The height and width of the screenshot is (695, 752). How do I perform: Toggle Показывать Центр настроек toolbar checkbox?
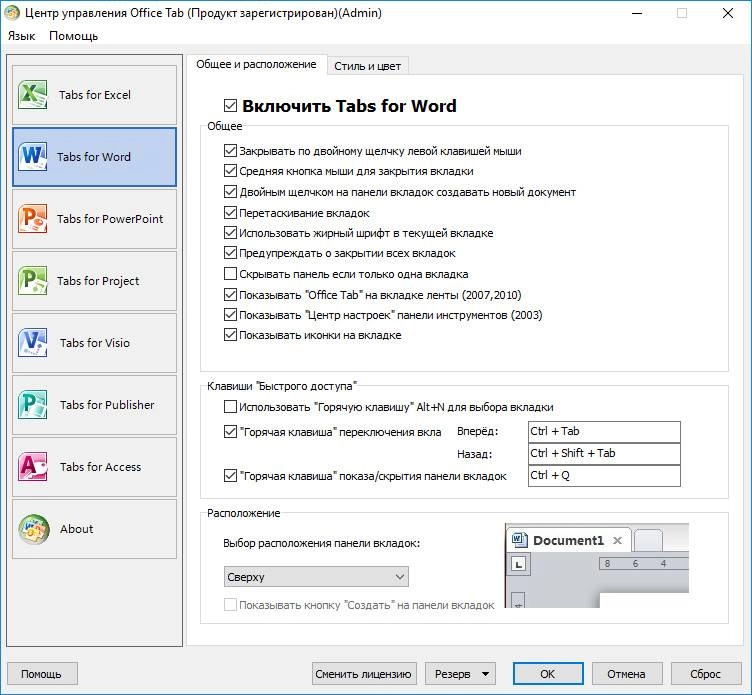[x=230, y=315]
